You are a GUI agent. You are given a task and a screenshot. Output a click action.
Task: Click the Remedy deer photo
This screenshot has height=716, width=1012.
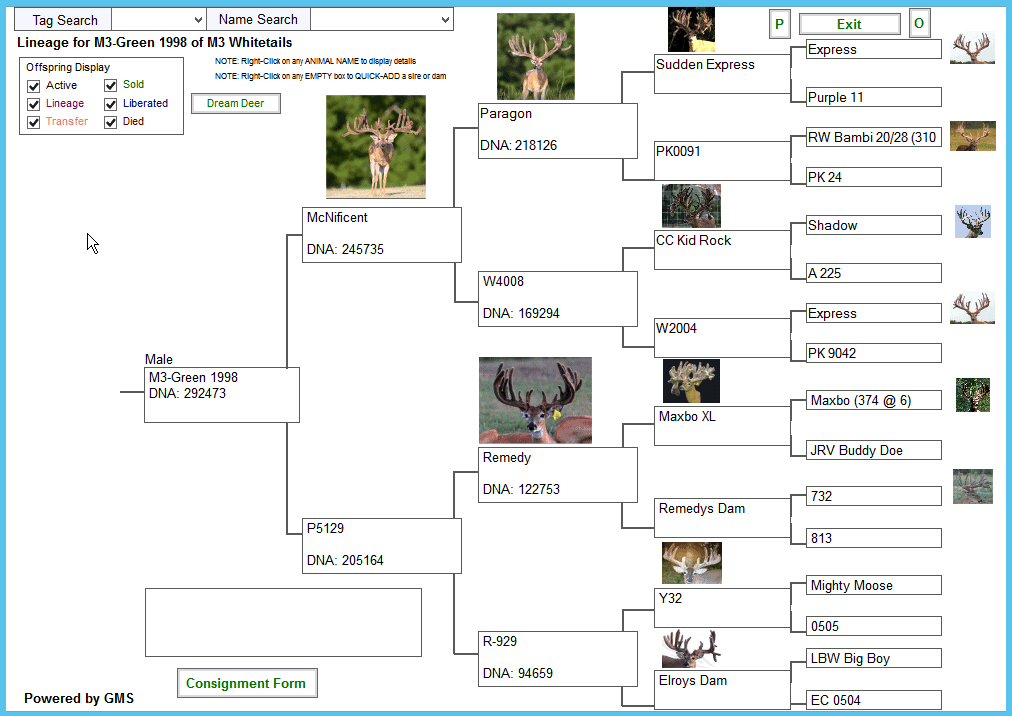pyautogui.click(x=535, y=400)
